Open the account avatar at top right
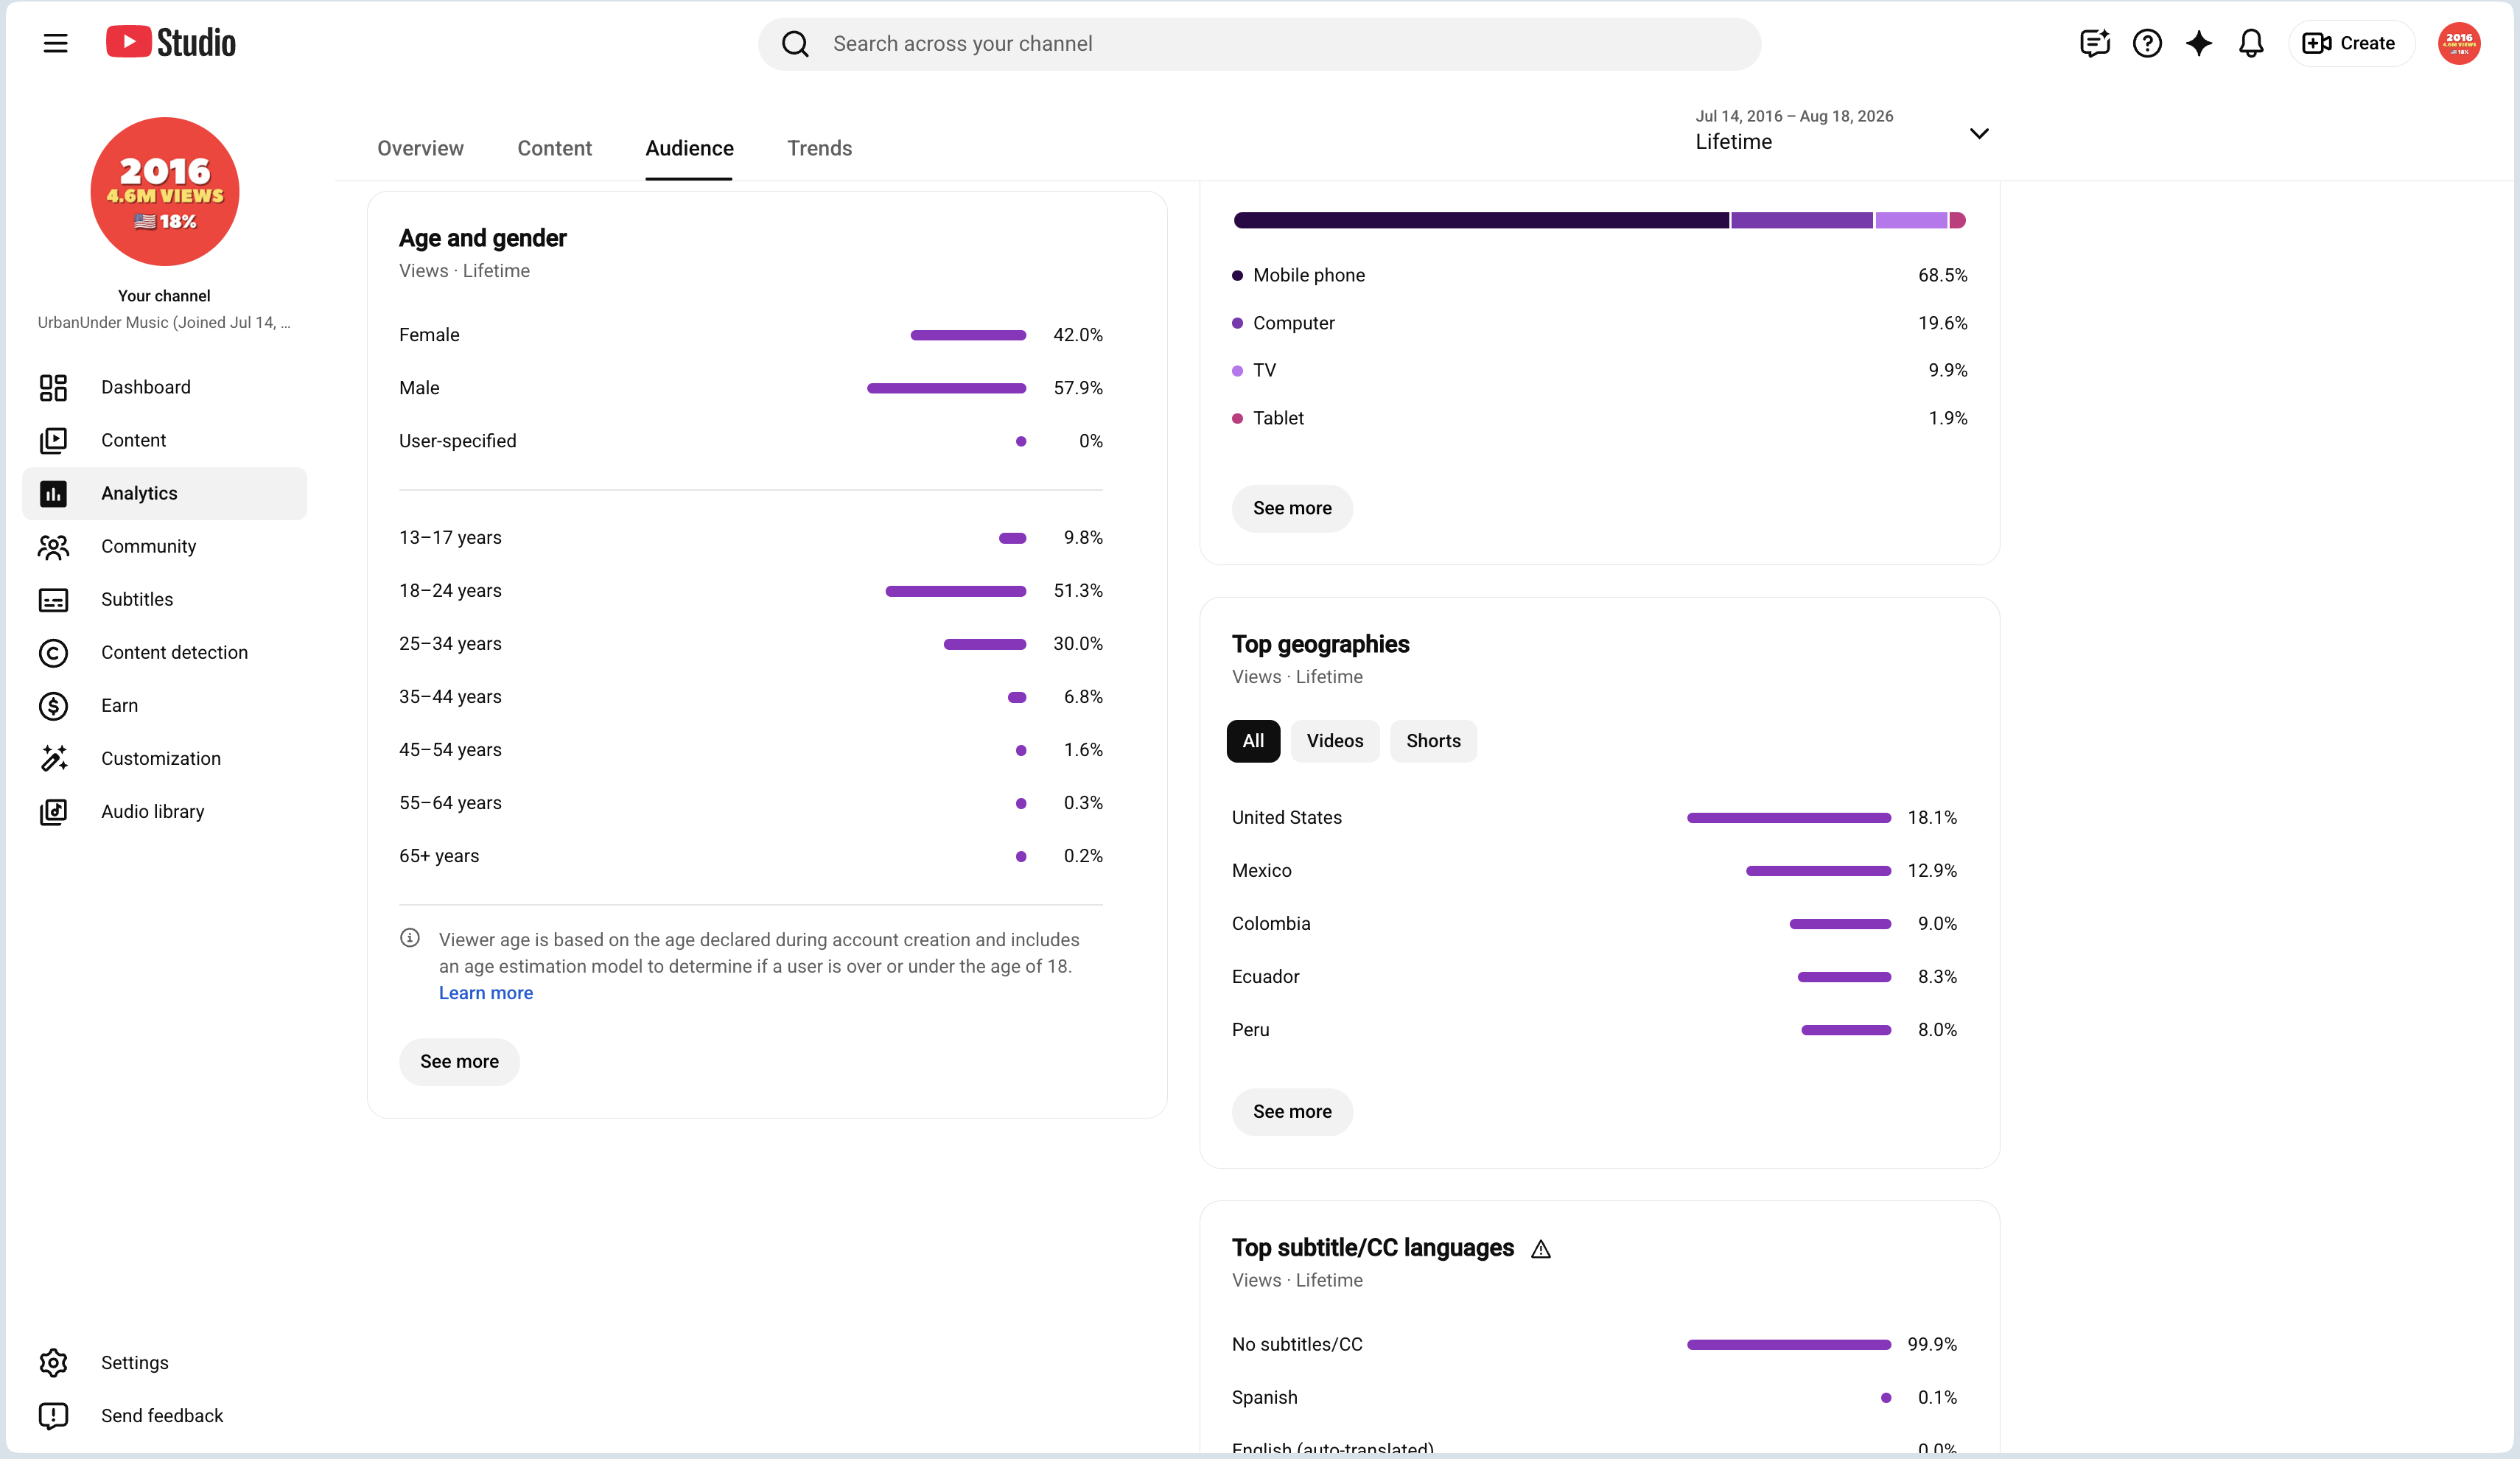2520x1459 pixels. [2459, 43]
